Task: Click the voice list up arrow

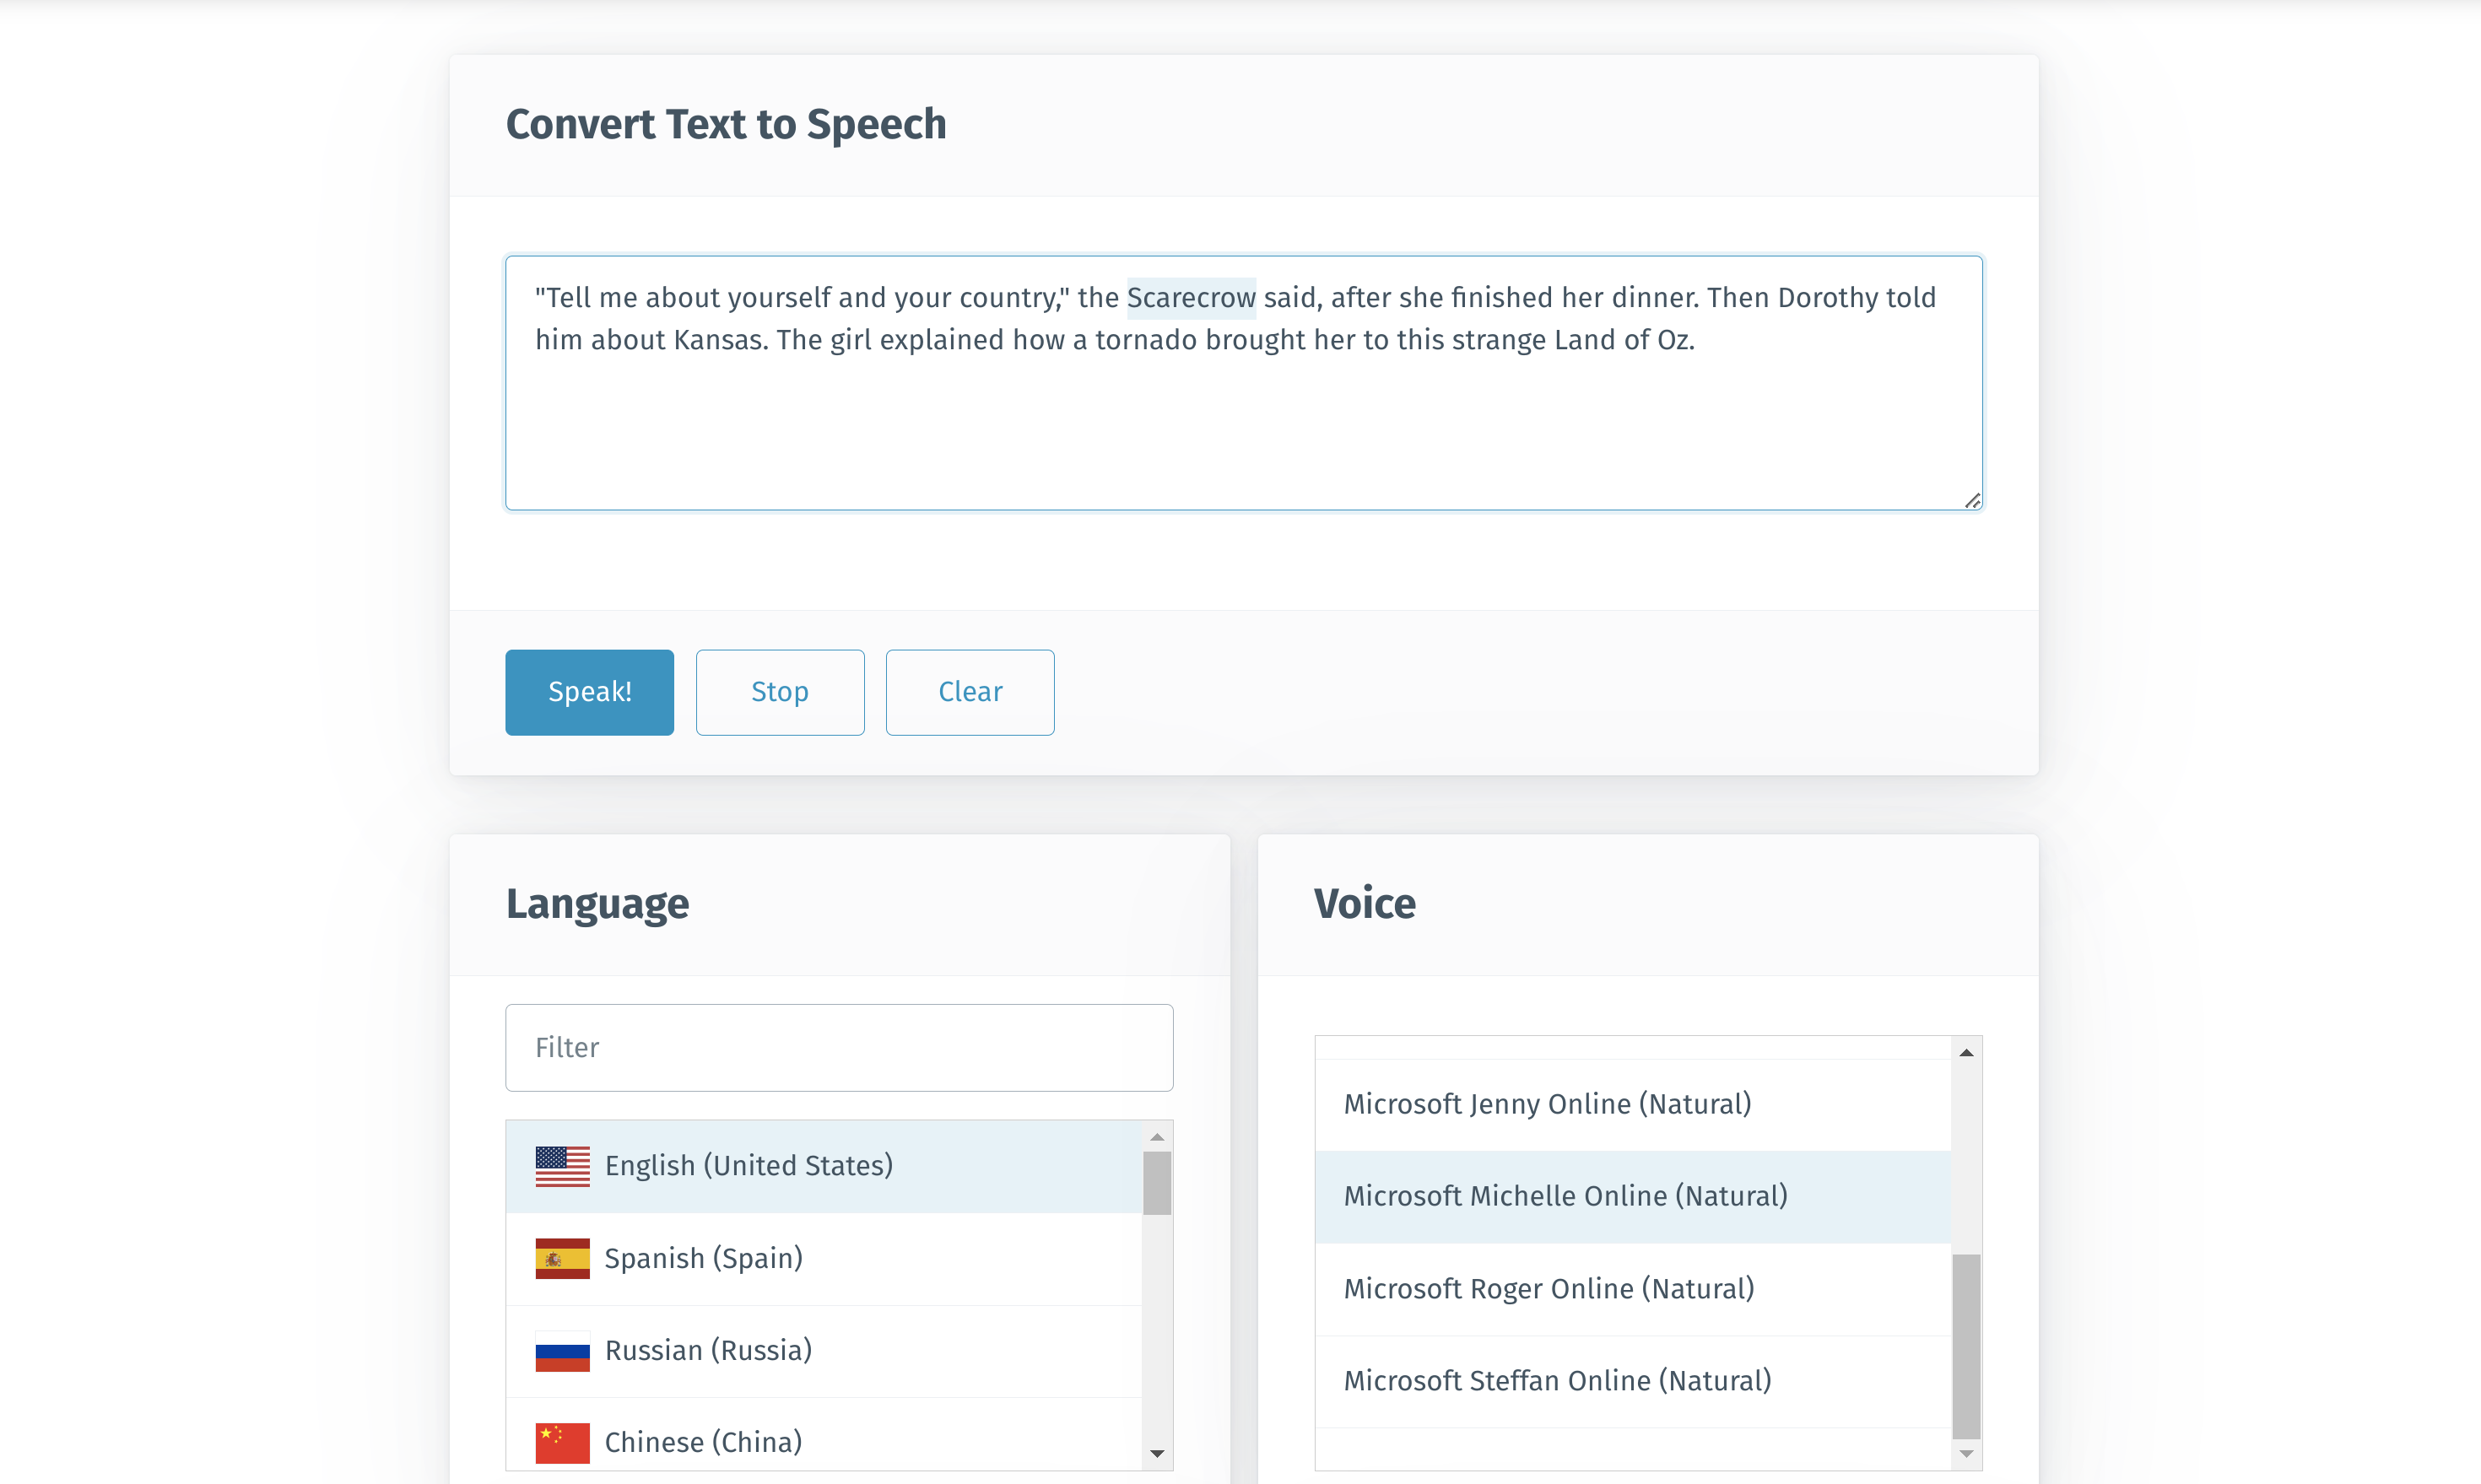Action: pos(1966,1052)
